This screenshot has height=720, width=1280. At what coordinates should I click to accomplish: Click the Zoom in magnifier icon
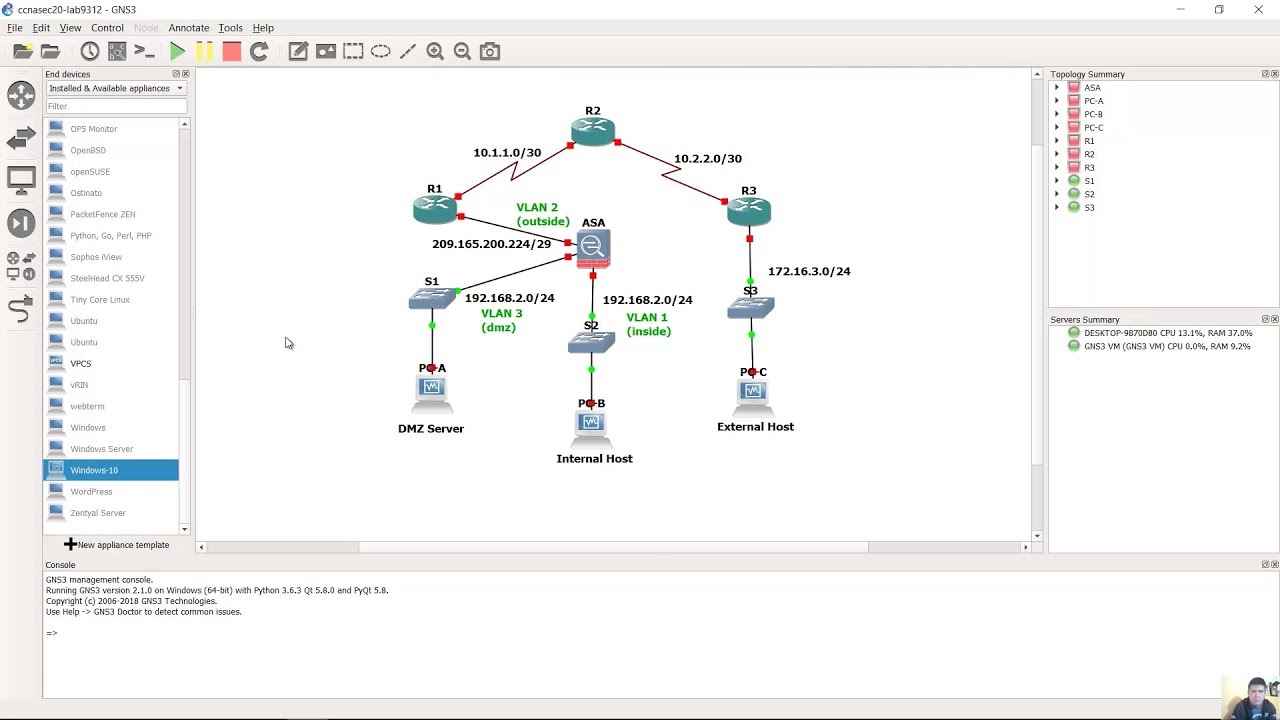click(x=435, y=51)
